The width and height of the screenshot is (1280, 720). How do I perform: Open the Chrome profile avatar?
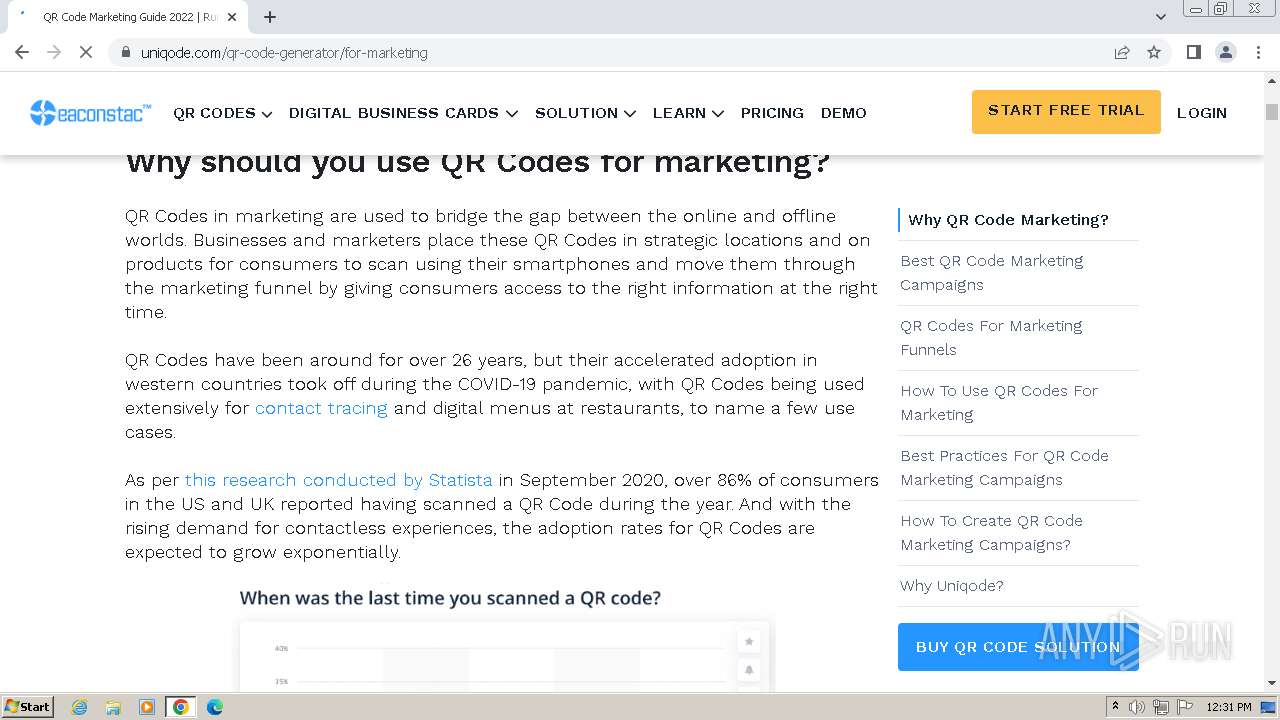1226,52
